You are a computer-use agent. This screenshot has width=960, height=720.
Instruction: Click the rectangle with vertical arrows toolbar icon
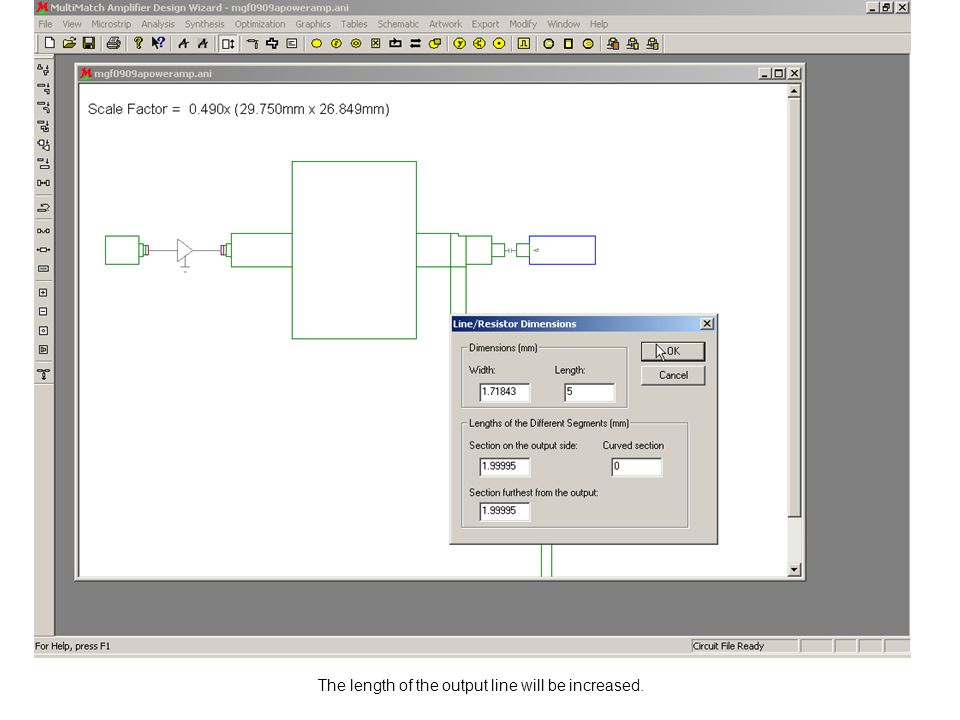tap(228, 43)
